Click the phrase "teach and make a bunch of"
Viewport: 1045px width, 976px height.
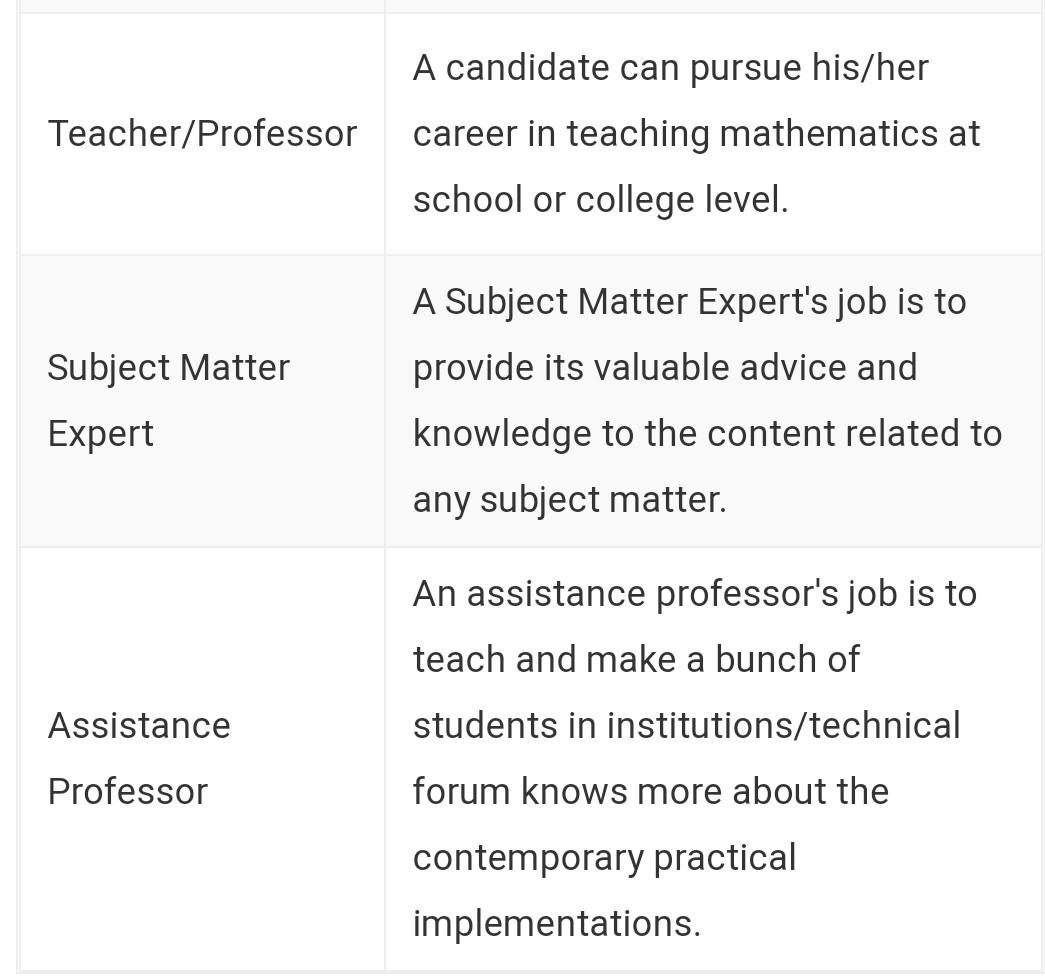click(635, 660)
